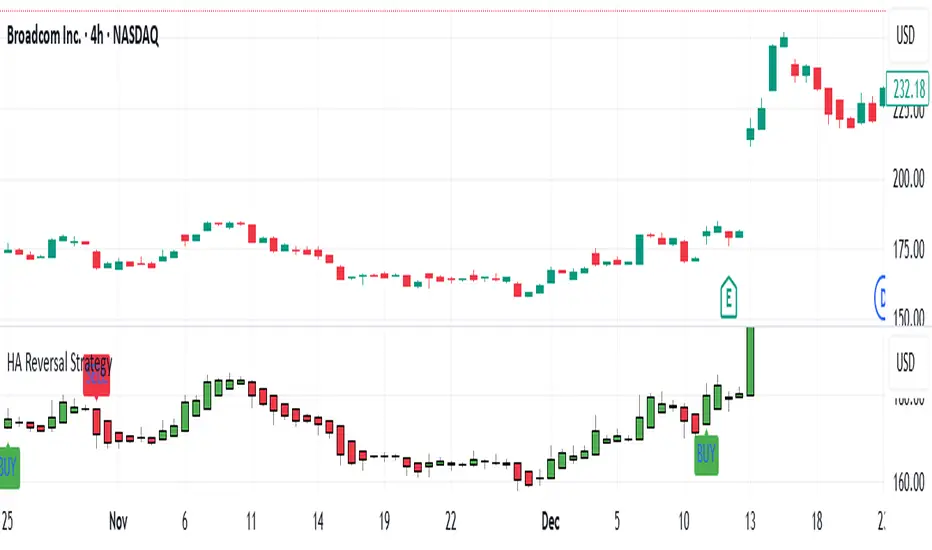
Task: Click the 160.00 level on strategy price axis
Action: click(908, 482)
